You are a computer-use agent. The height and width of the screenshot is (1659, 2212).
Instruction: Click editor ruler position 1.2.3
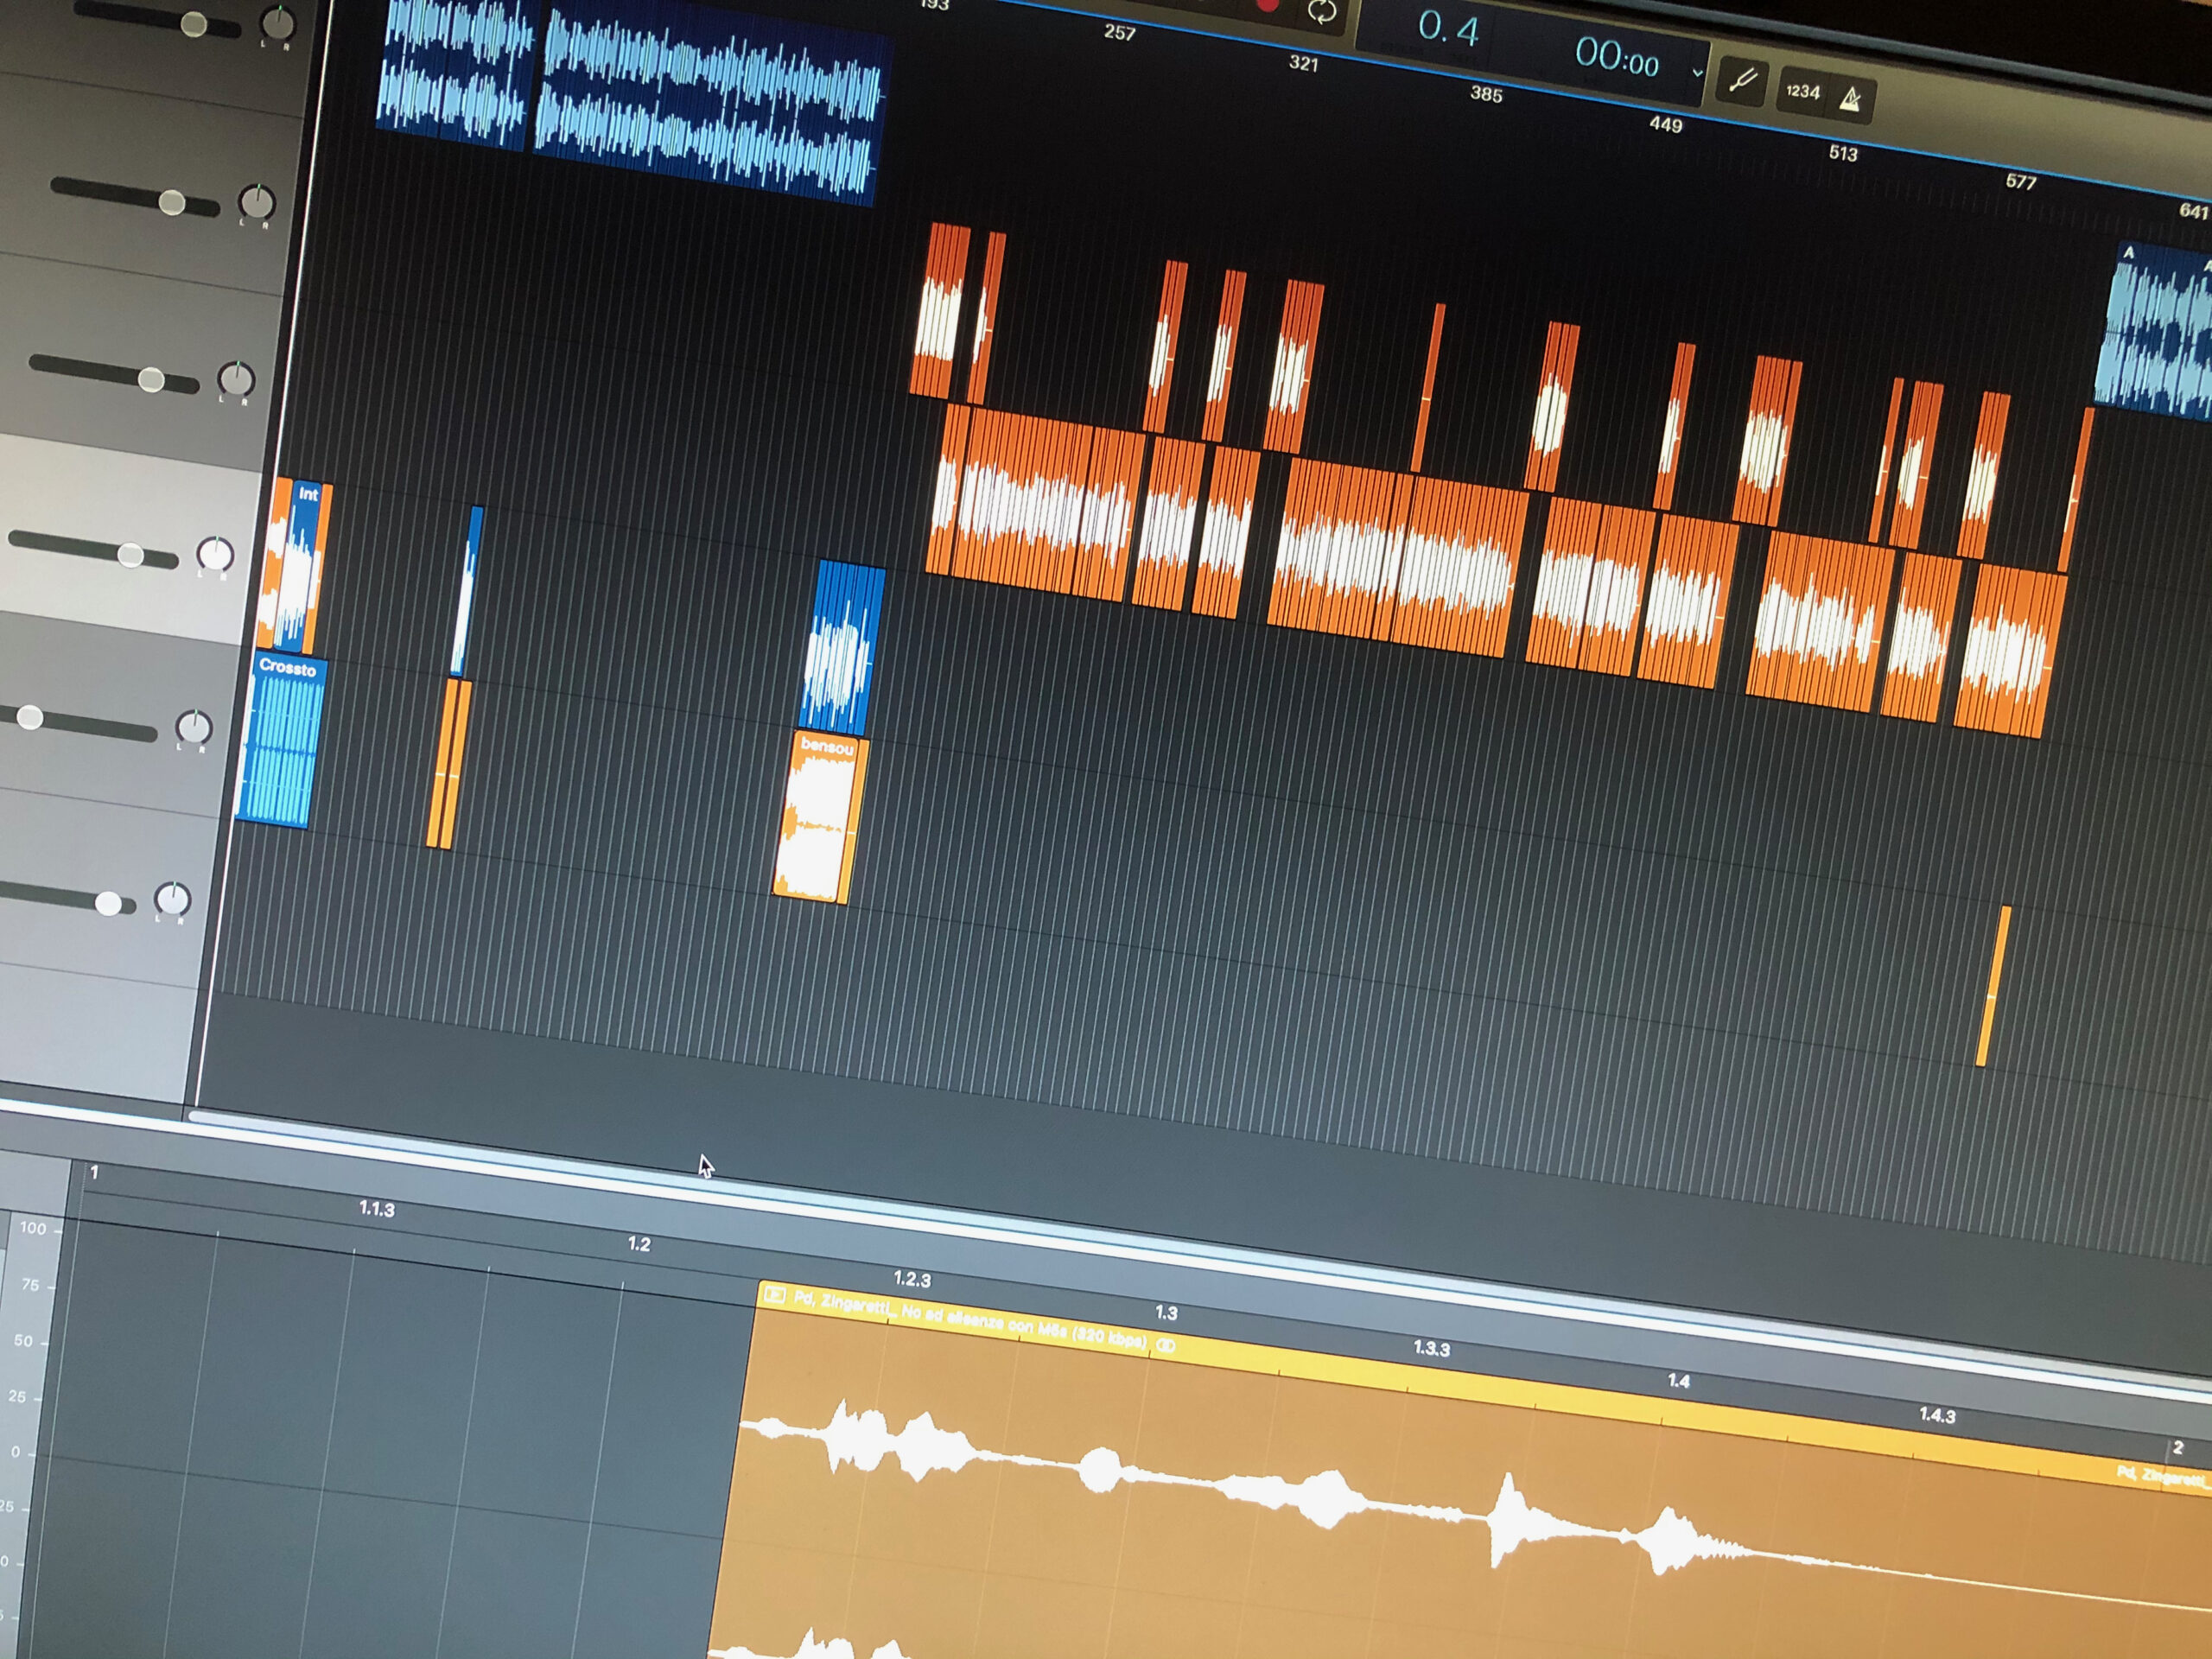912,1279
